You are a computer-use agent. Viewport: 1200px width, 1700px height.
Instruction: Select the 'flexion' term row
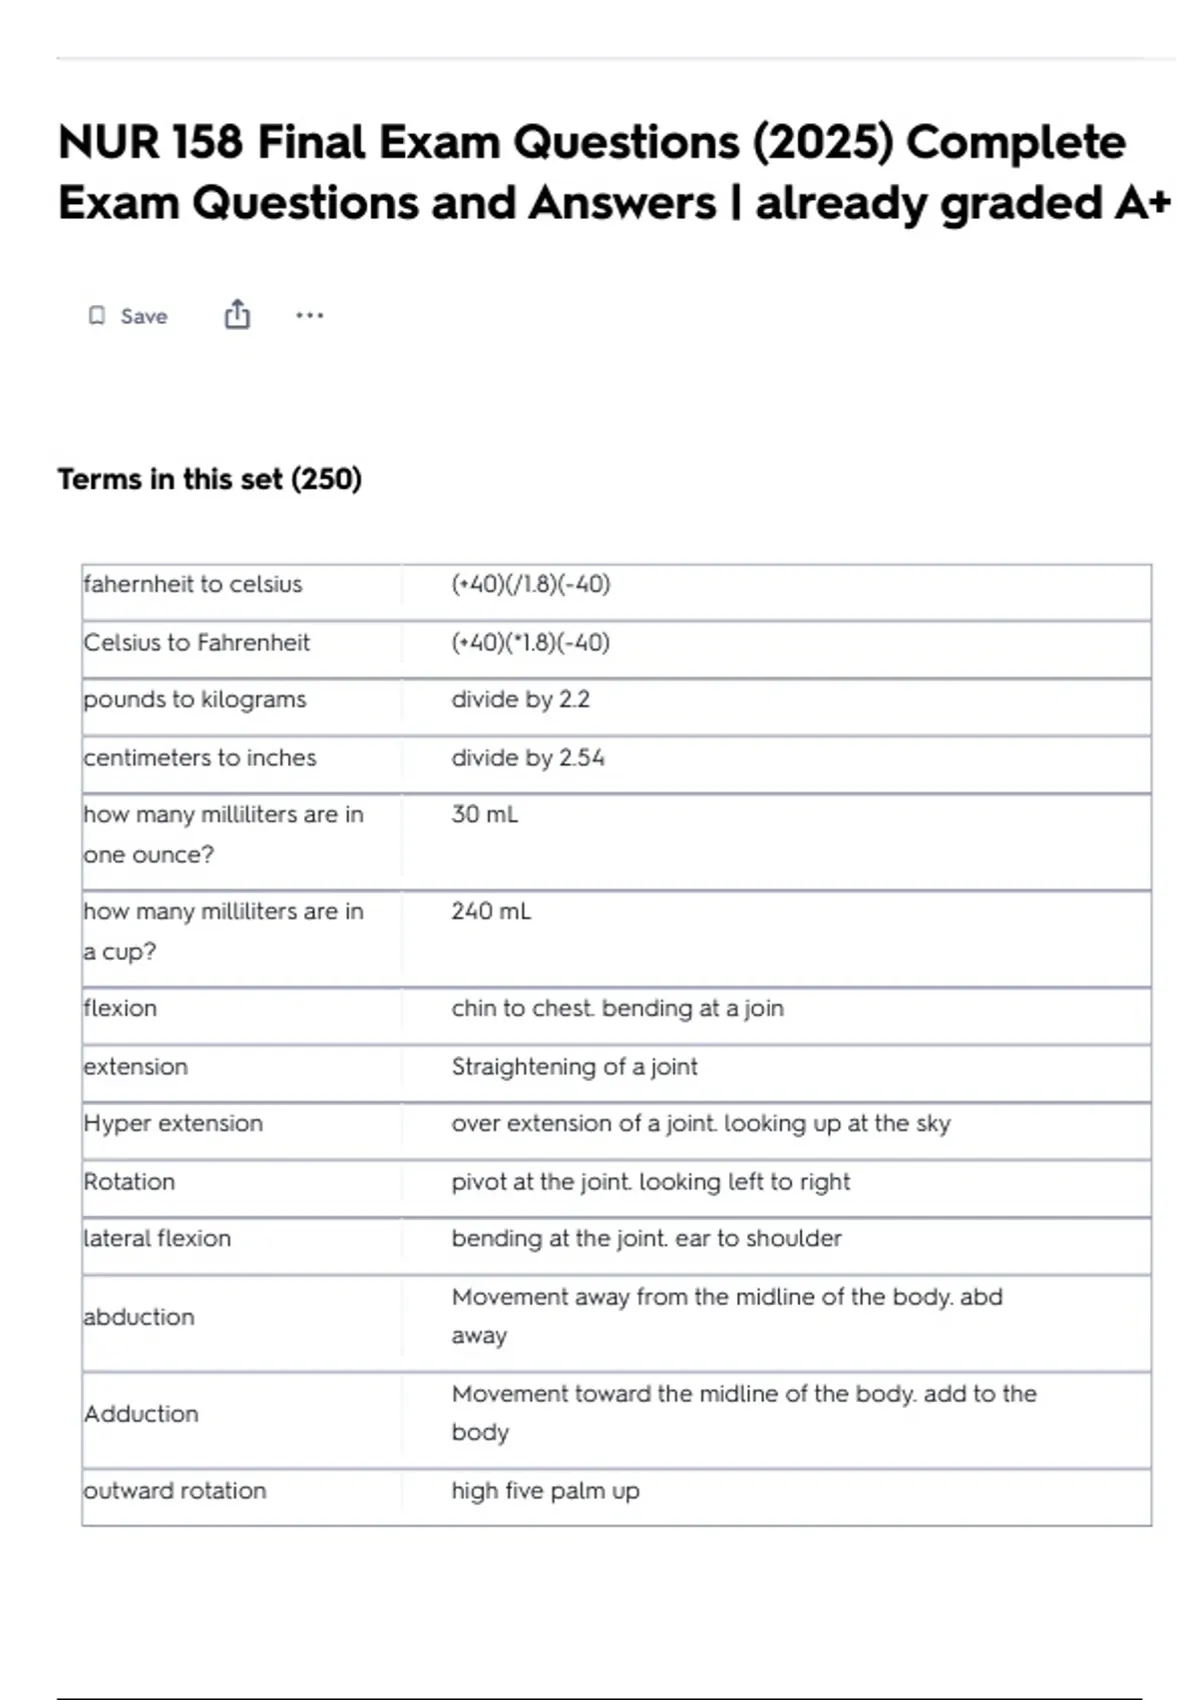(x=120, y=1008)
